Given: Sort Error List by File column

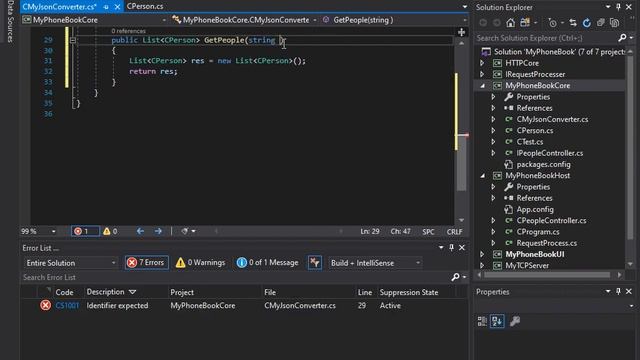Looking at the screenshot, I should click(270, 292).
